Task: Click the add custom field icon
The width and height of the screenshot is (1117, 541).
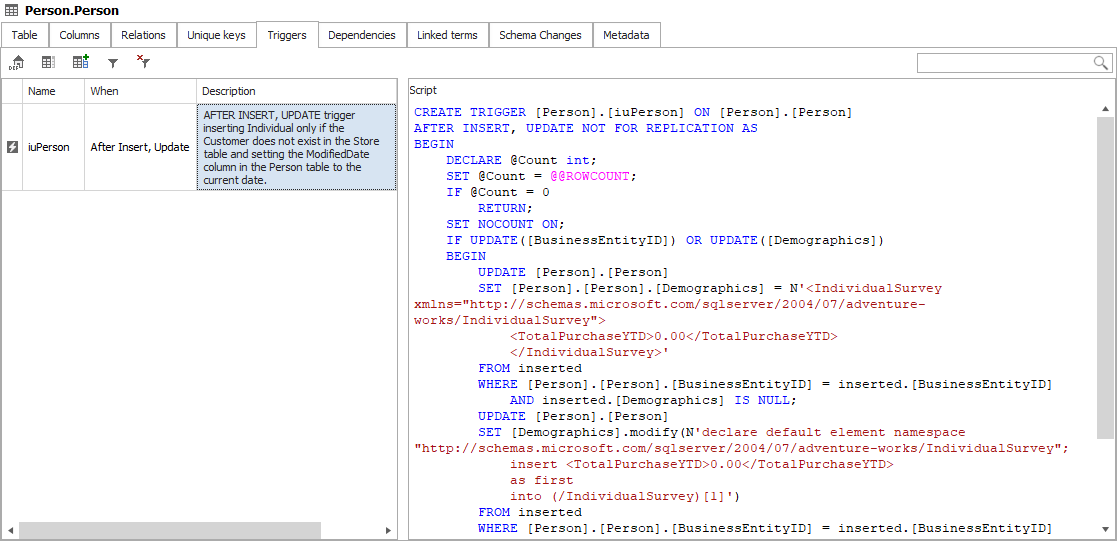Action: click(x=80, y=63)
